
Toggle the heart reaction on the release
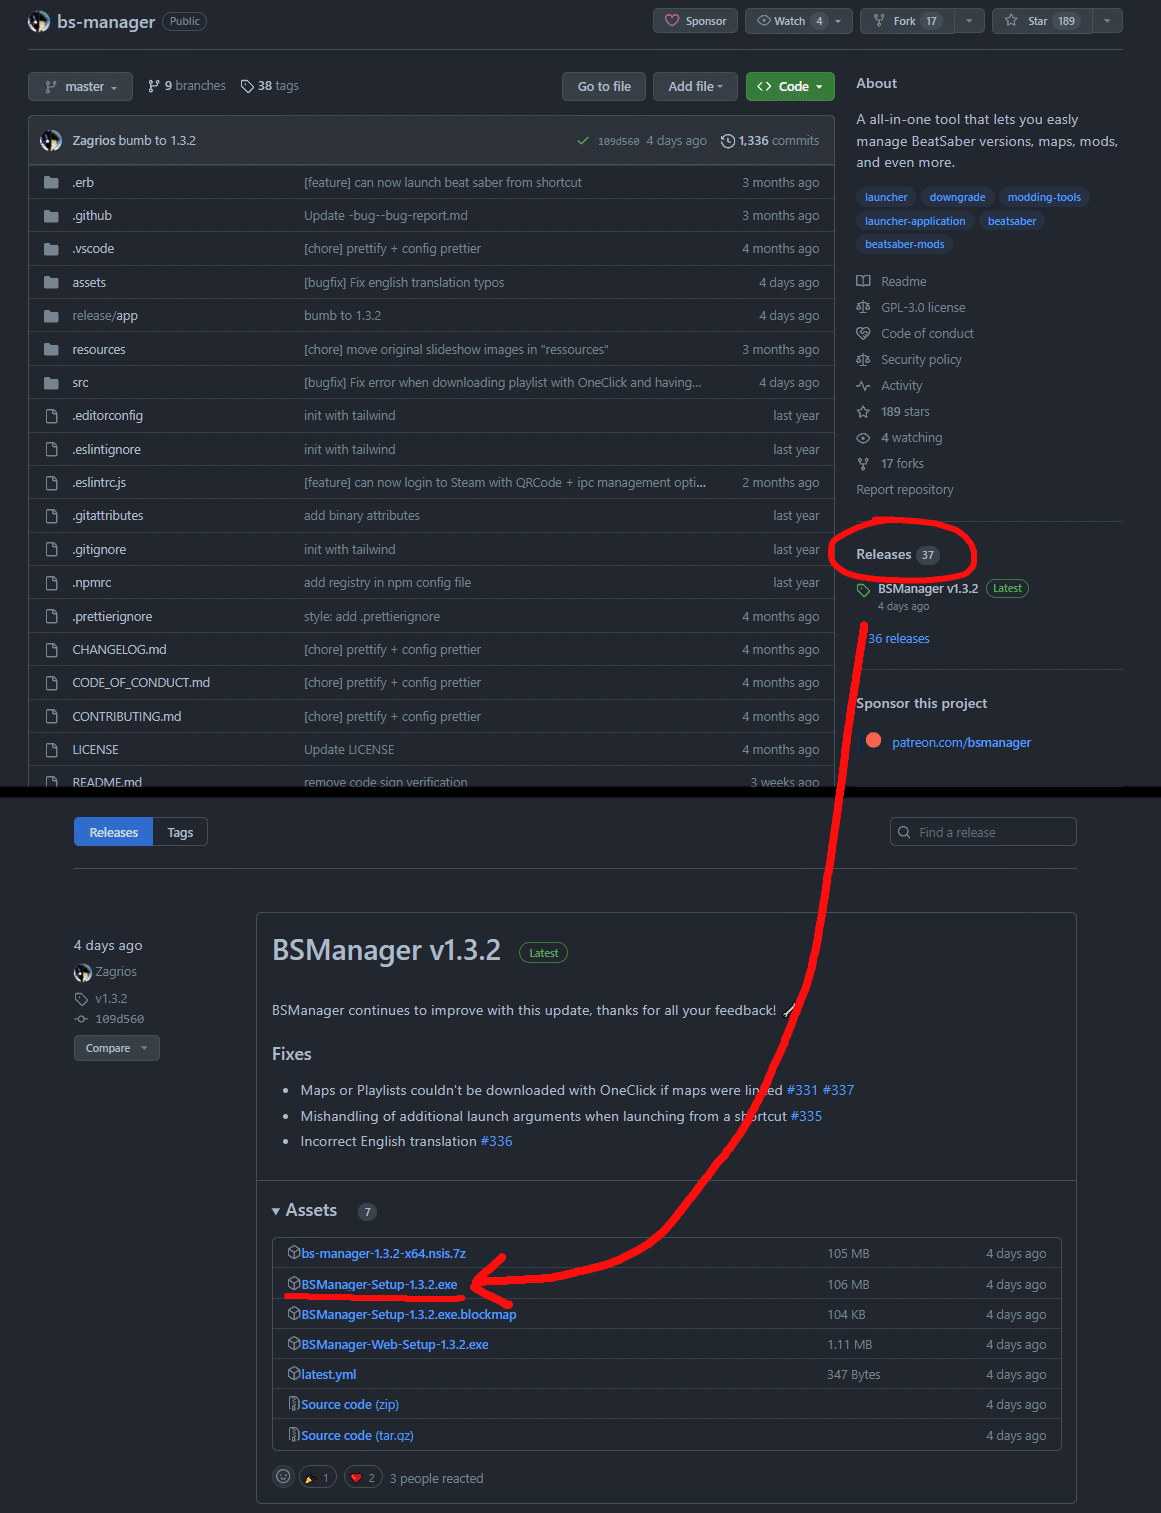362,1477
